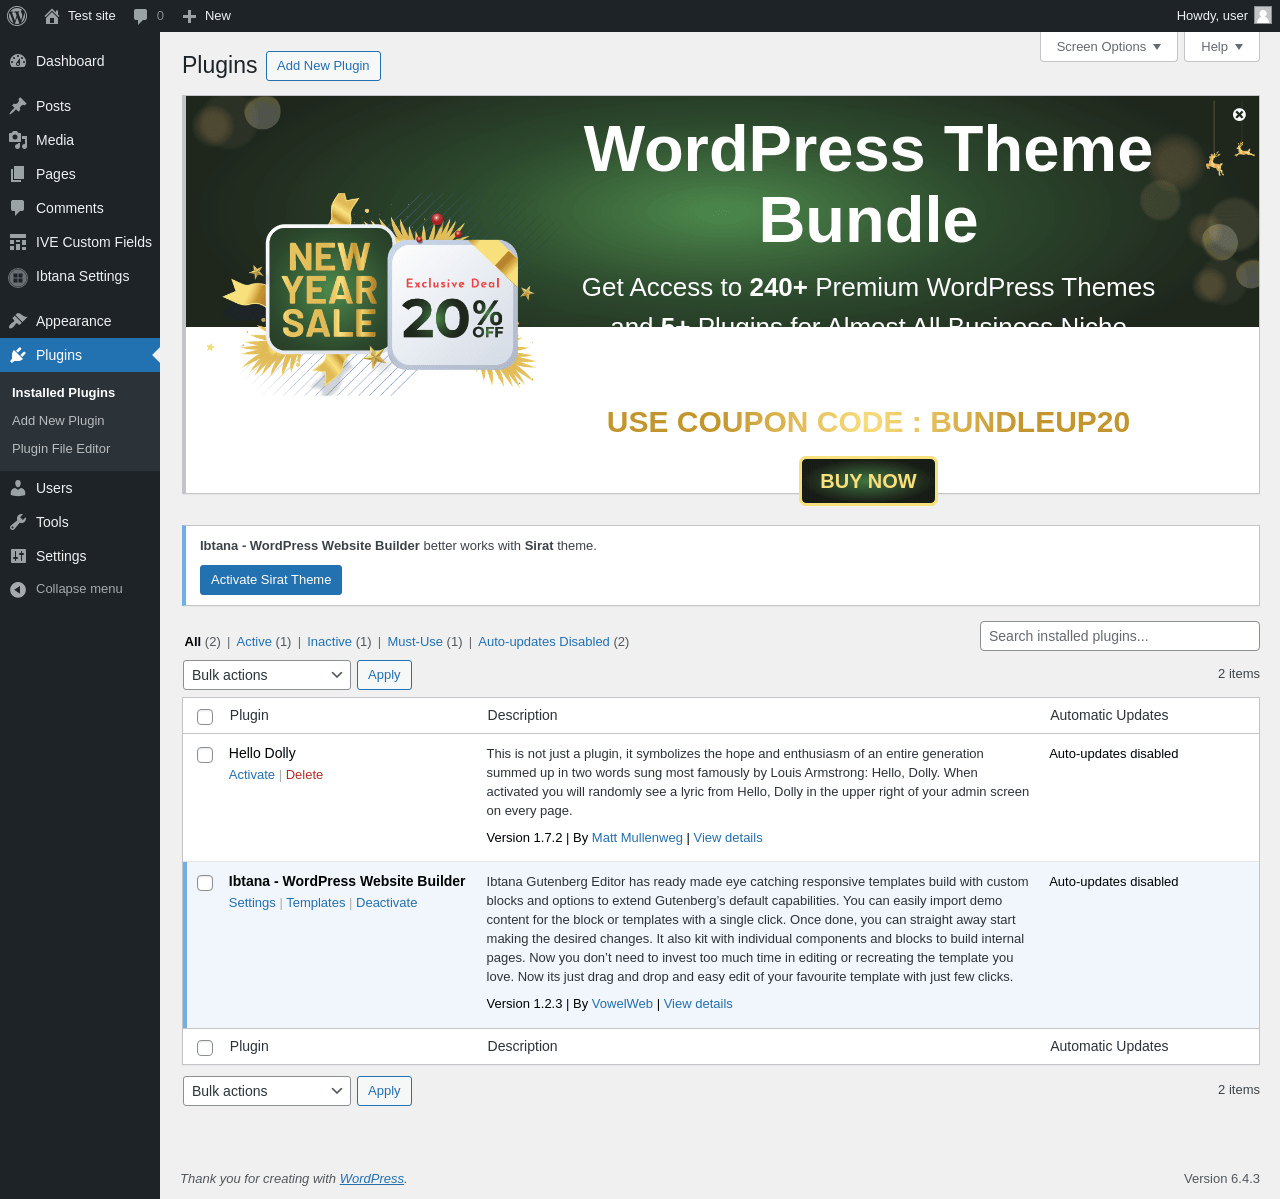
Task: Click the Pages icon in sidebar
Action: click(x=18, y=174)
